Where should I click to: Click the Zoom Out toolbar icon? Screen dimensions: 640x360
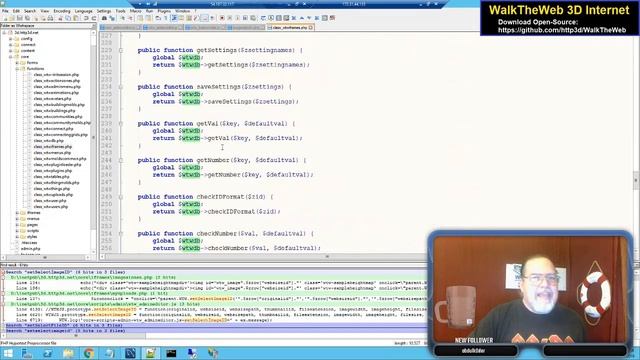131,18
